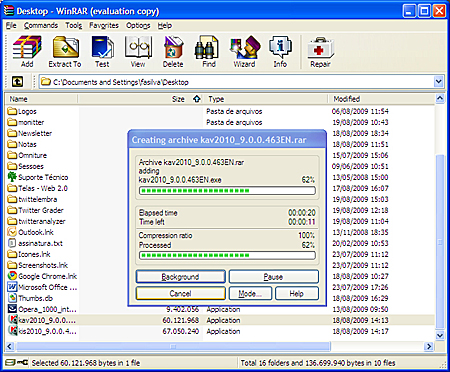Select the Logos folder icon
The height and width of the screenshot is (372, 450).
click(x=12, y=111)
